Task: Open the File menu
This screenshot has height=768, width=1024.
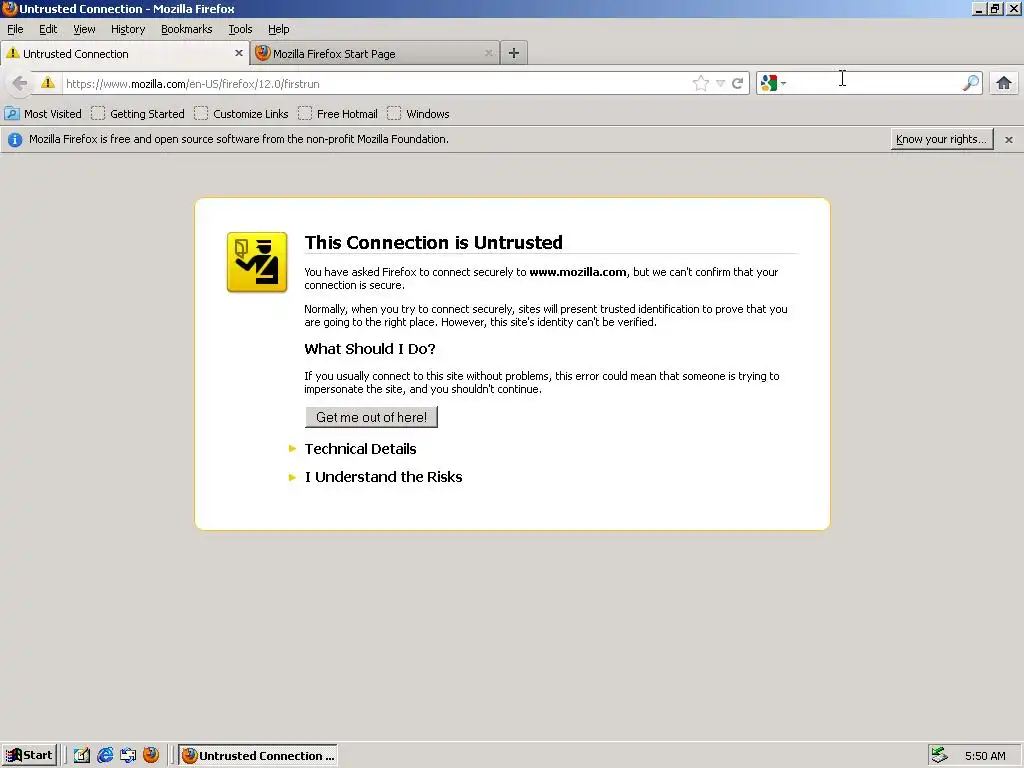Action: (x=15, y=29)
